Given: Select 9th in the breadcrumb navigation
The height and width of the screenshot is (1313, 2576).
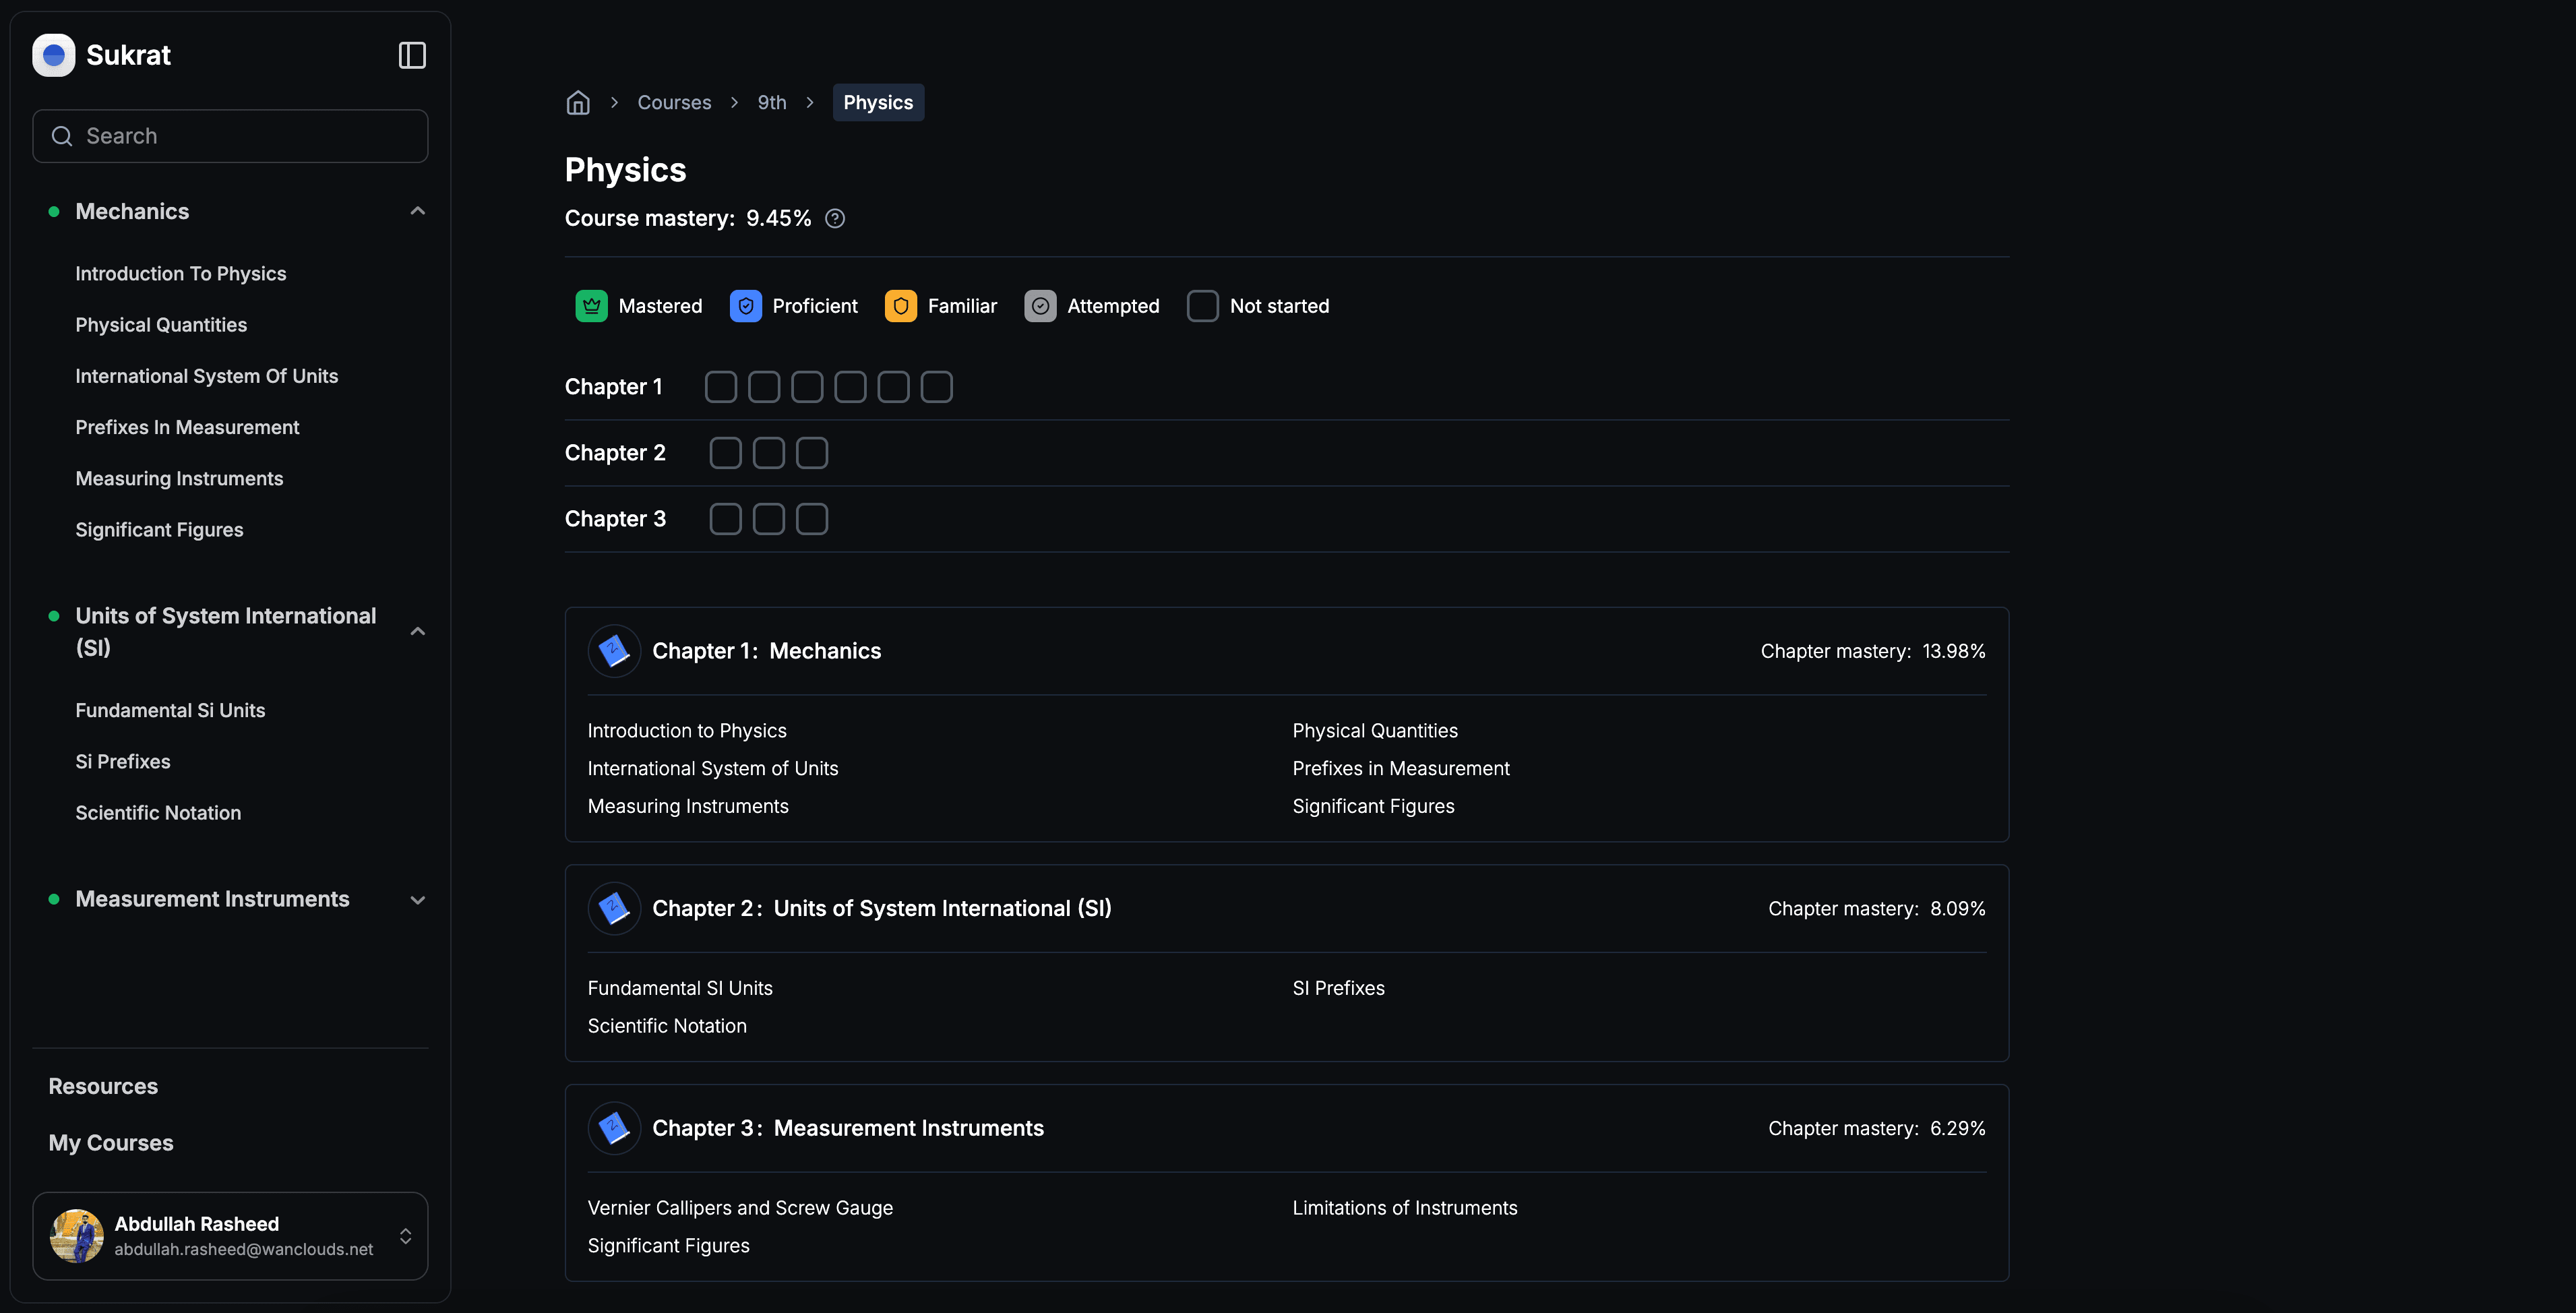Looking at the screenshot, I should [771, 102].
